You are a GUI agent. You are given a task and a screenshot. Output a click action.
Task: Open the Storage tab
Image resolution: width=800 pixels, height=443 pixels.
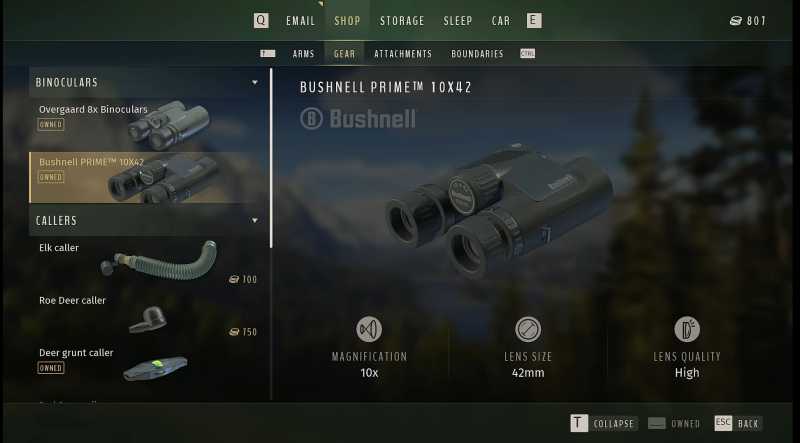pyautogui.click(x=402, y=21)
